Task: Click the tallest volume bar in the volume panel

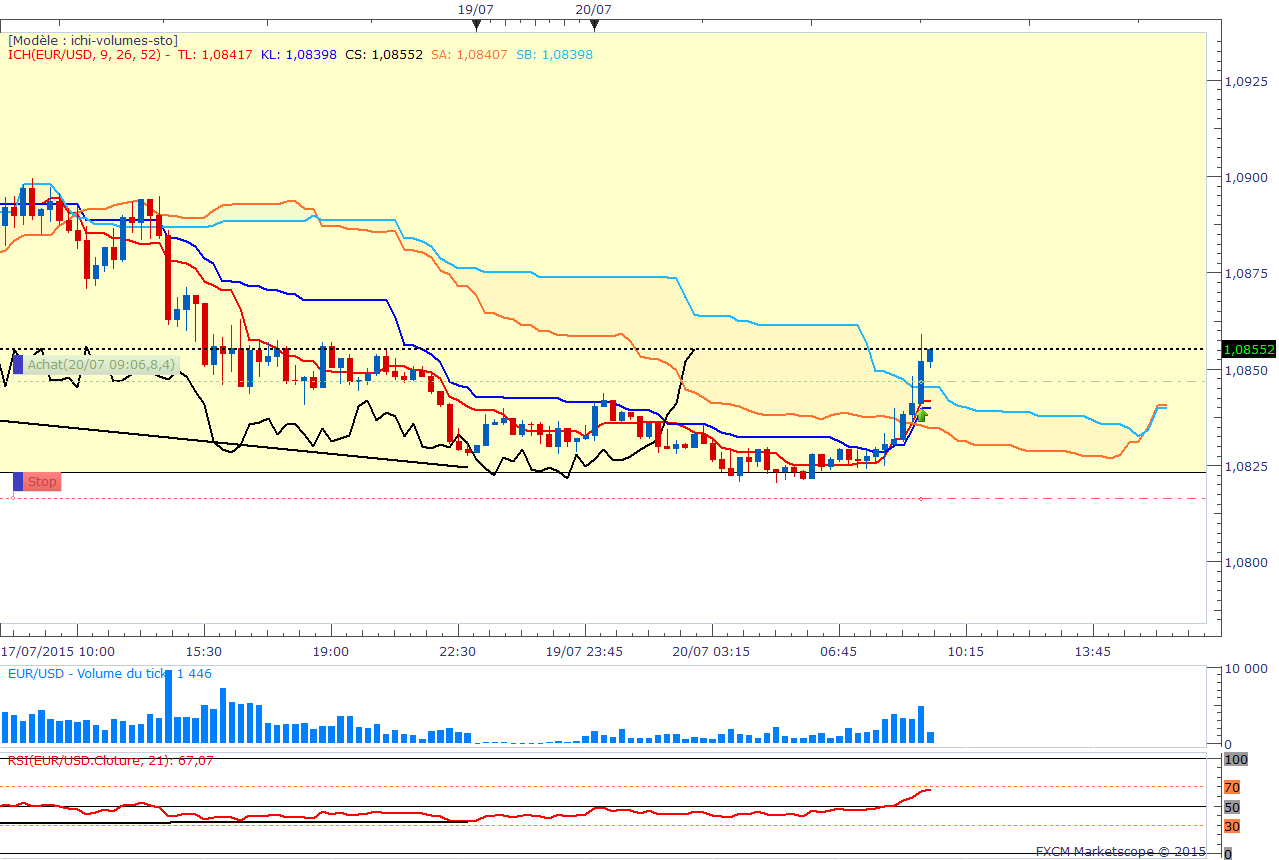Action: click(x=168, y=706)
